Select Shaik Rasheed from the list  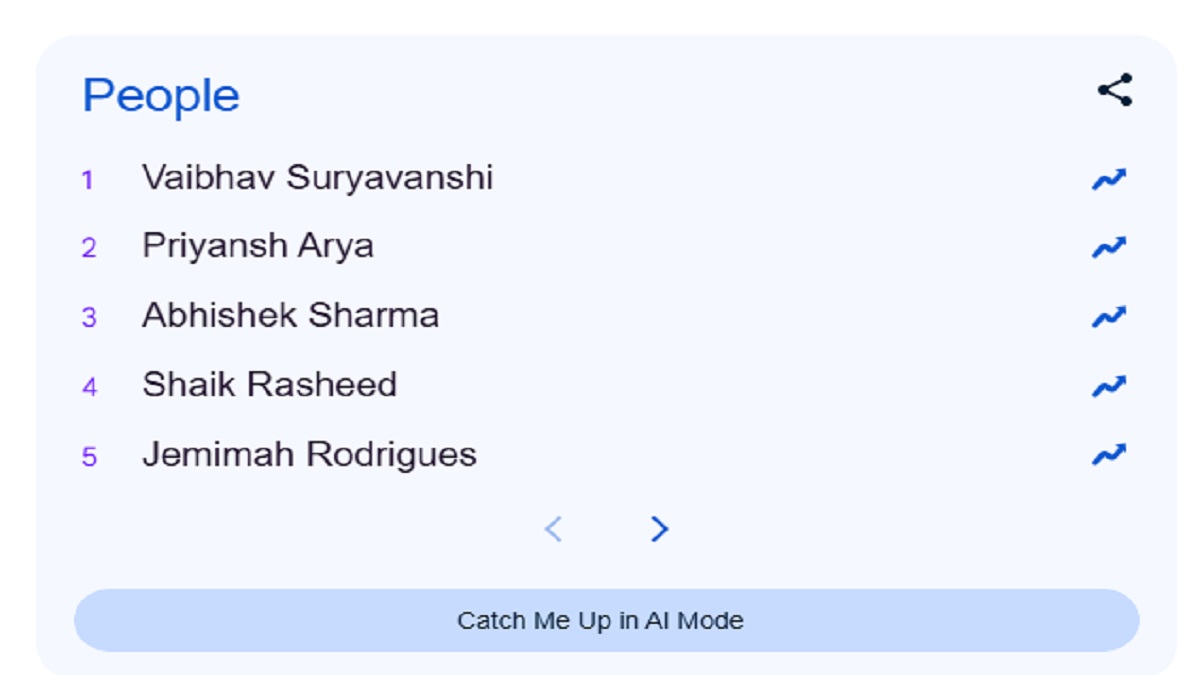click(x=269, y=385)
